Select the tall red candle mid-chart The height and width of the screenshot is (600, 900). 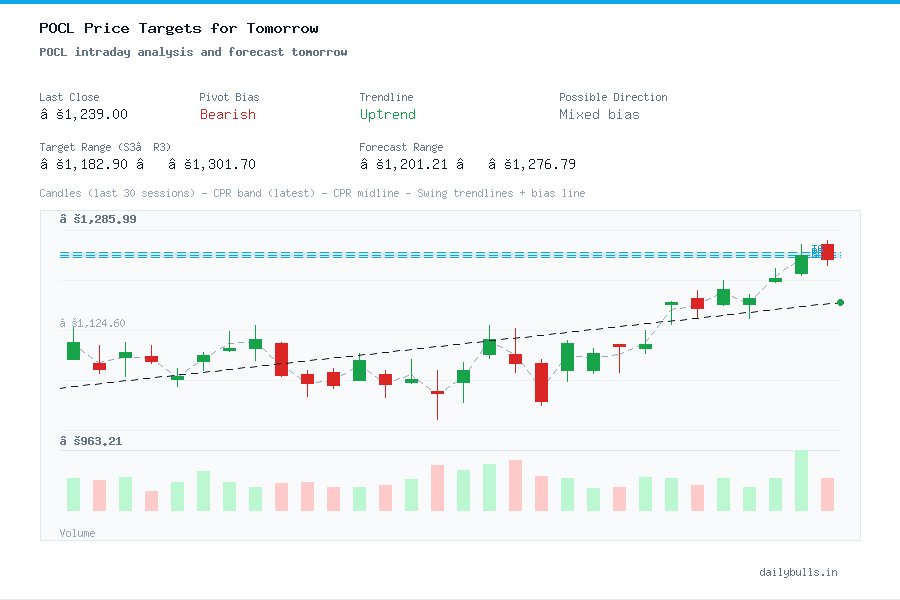coord(541,383)
